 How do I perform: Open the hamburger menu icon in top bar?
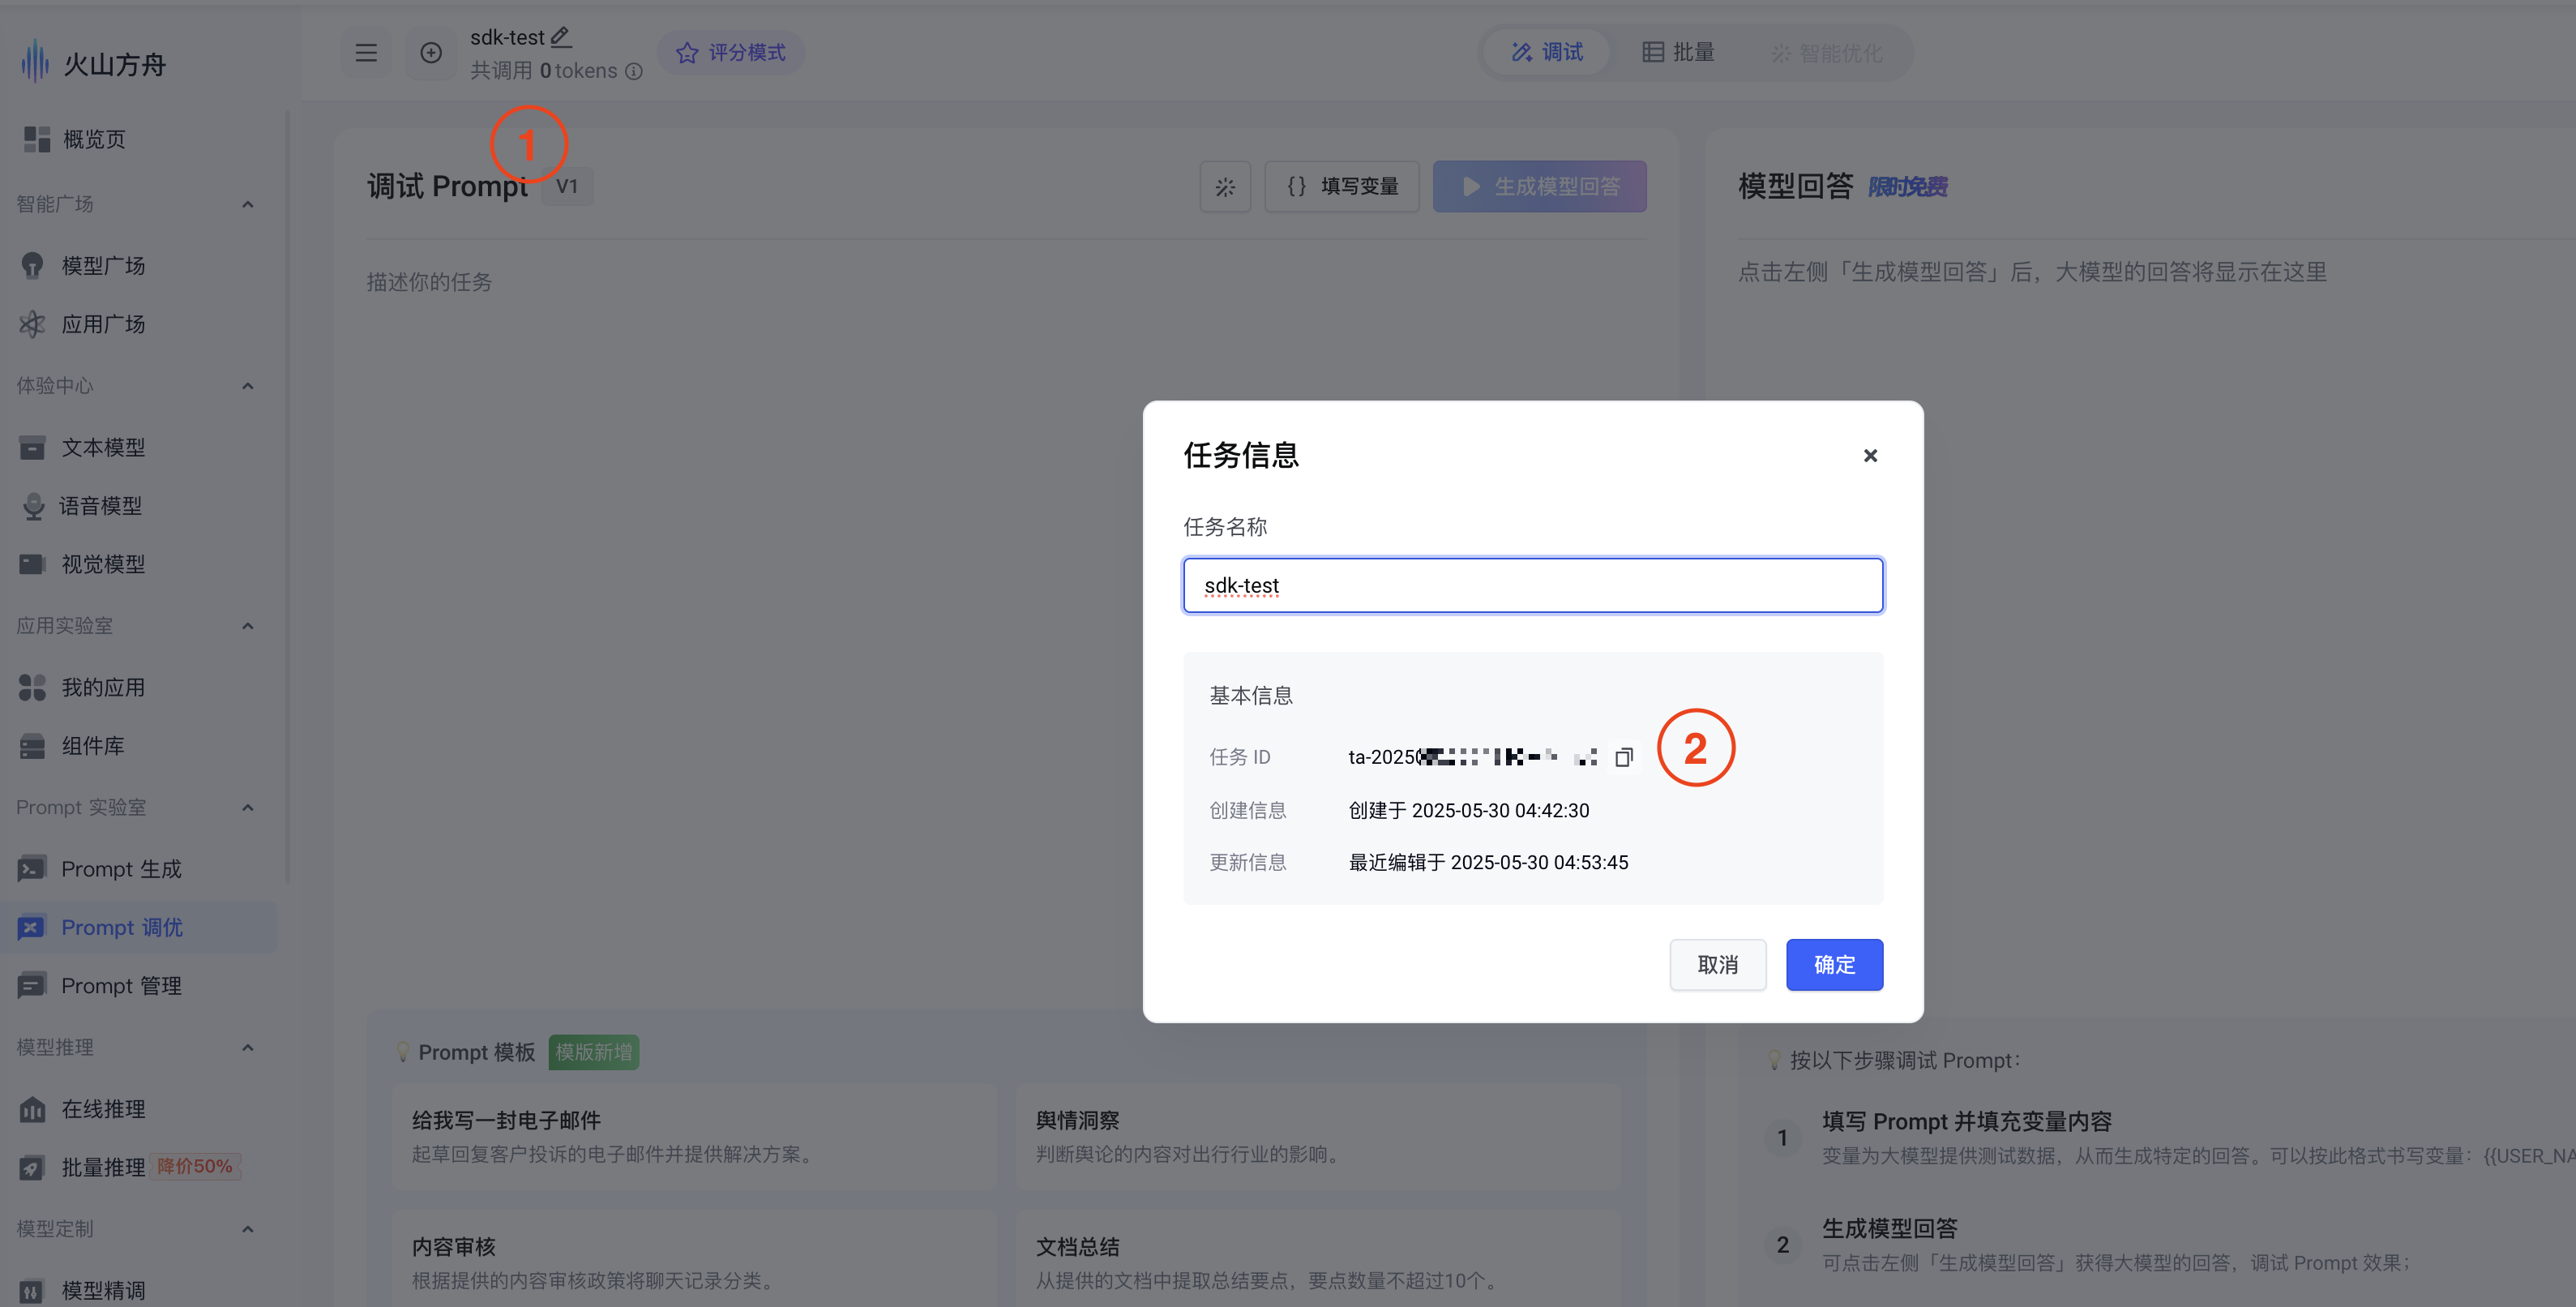(x=366, y=53)
